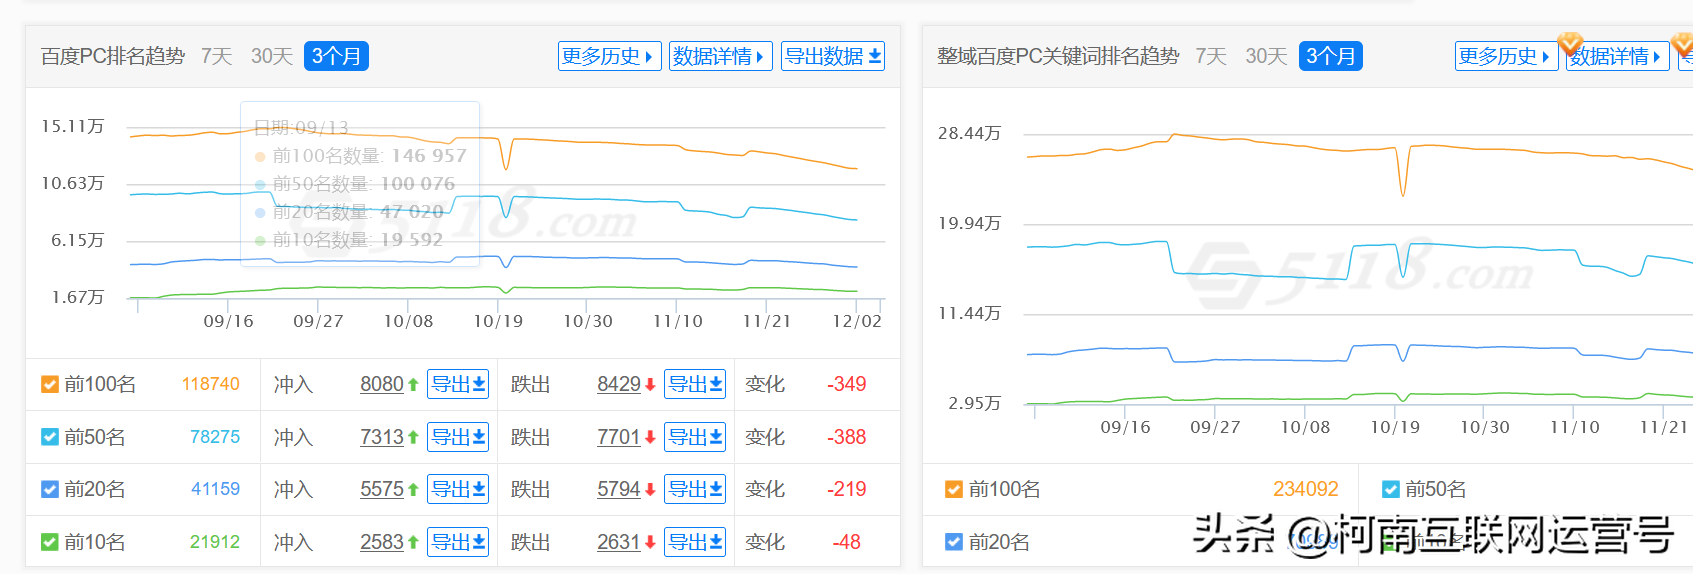Toggle 前20名 checkbox in left panel

[x=50, y=489]
